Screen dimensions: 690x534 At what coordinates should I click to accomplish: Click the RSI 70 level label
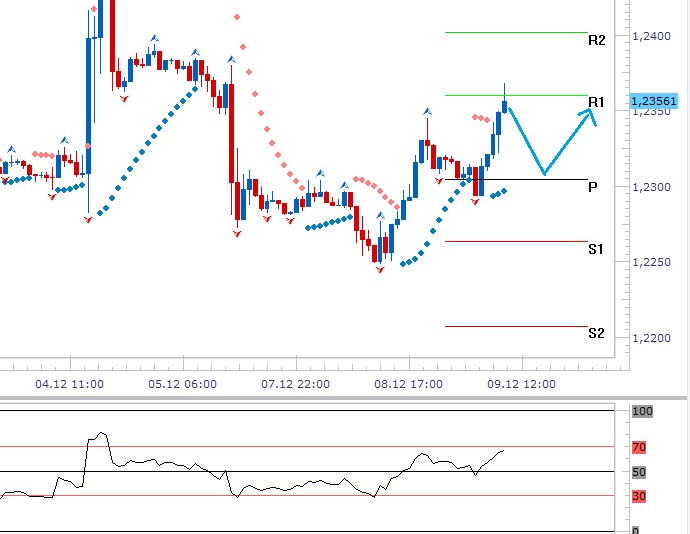click(x=639, y=447)
